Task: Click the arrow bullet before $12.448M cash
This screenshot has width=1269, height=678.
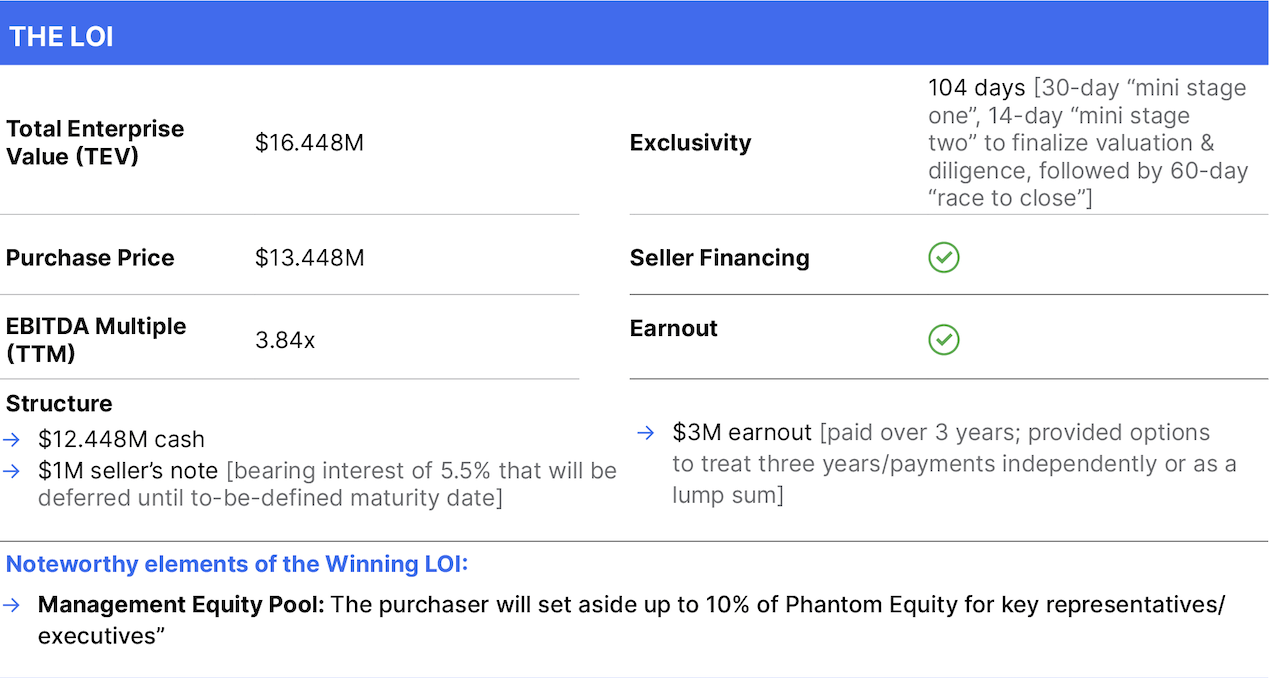Action: tap(11, 439)
